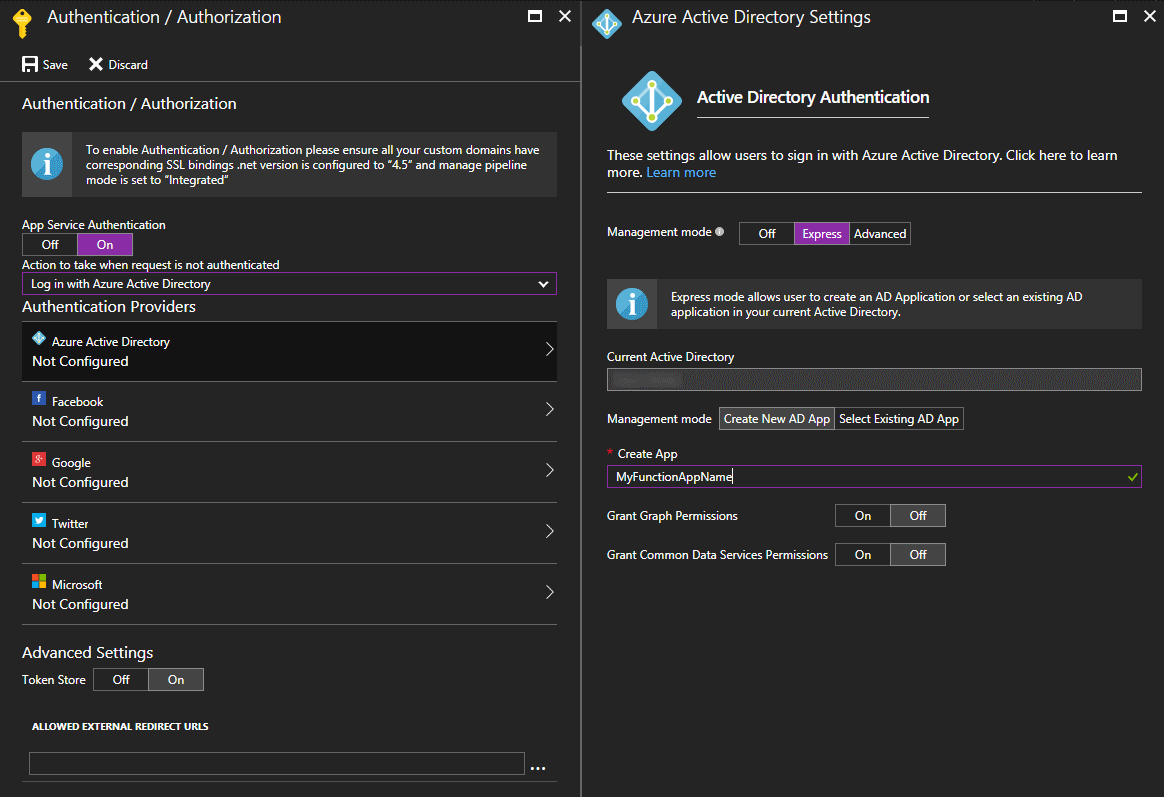This screenshot has width=1164, height=797.
Task: Set Grant Common Data Services Permissions On
Action: (x=863, y=554)
